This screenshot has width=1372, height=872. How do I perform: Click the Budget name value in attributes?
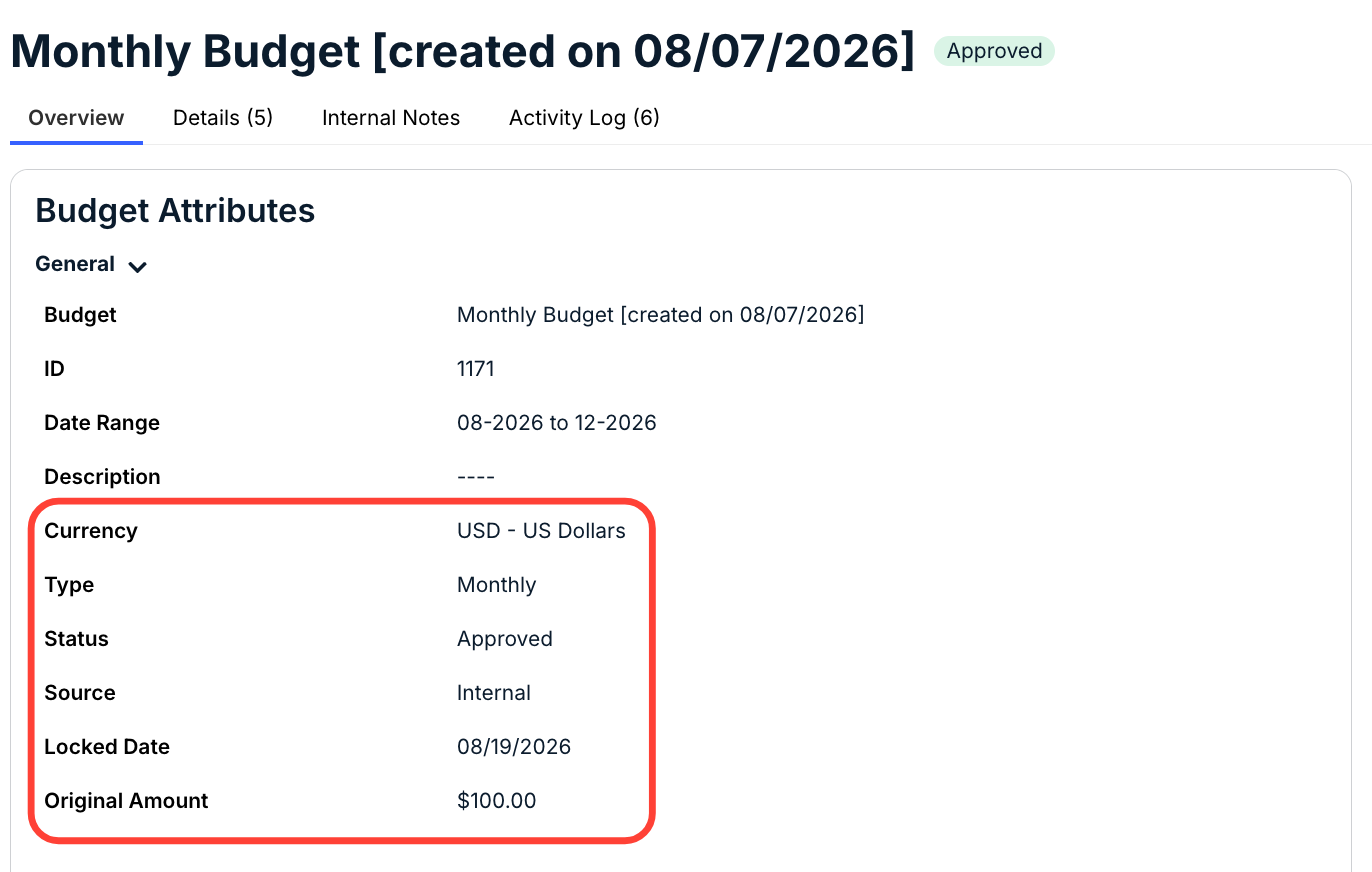coord(661,315)
